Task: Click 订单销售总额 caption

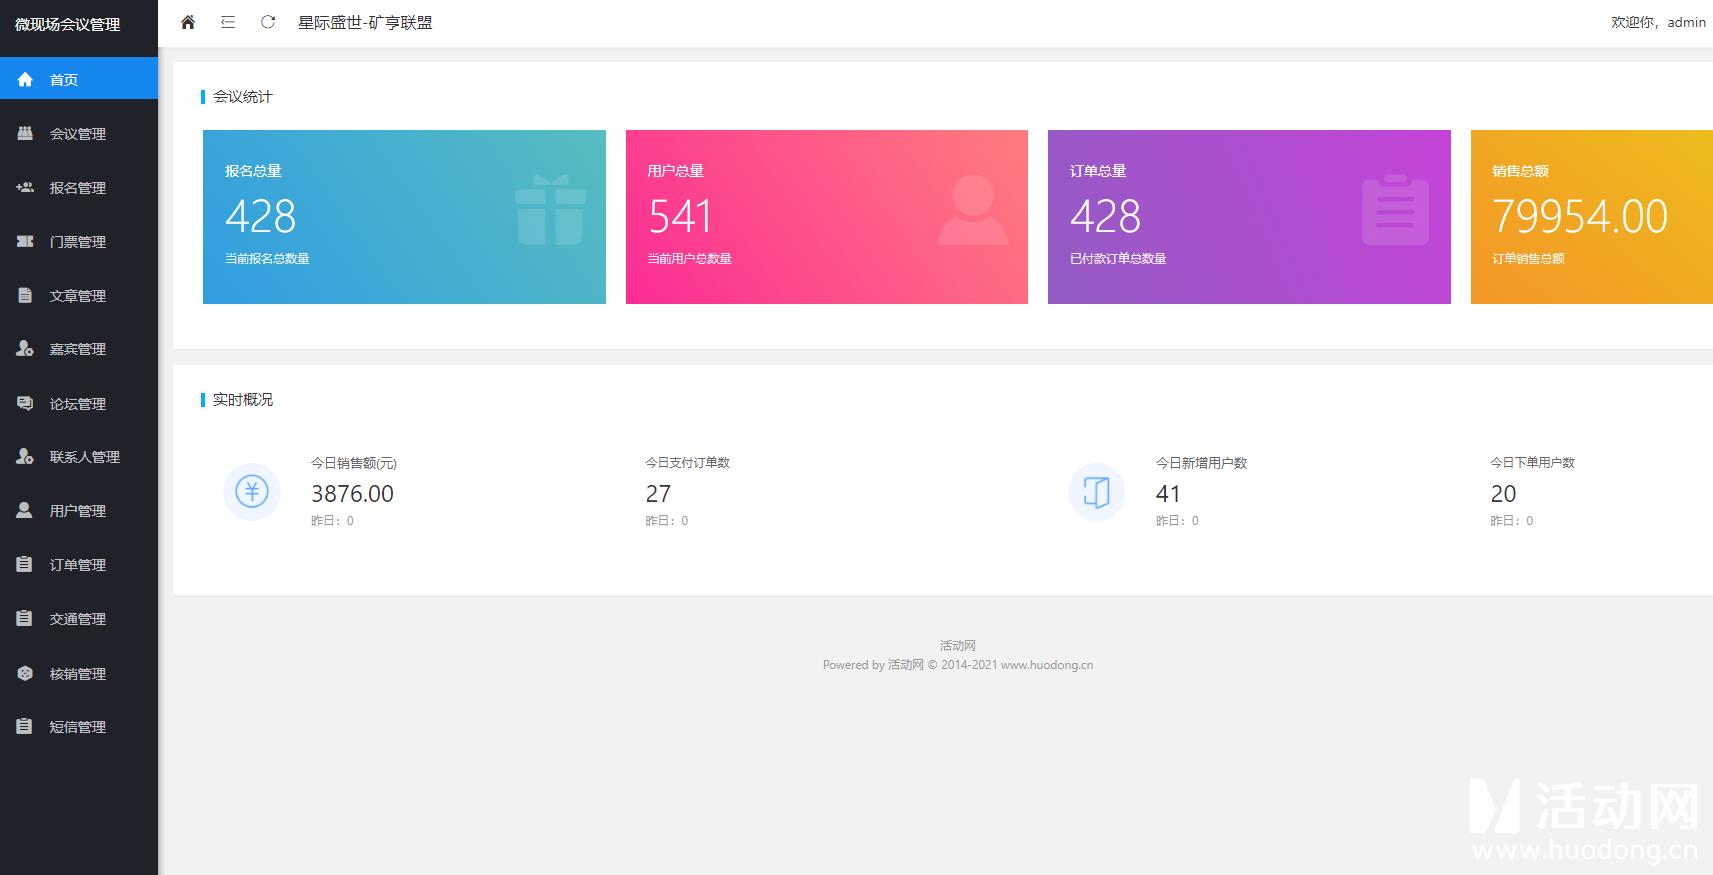Action: pyautogui.click(x=1528, y=259)
